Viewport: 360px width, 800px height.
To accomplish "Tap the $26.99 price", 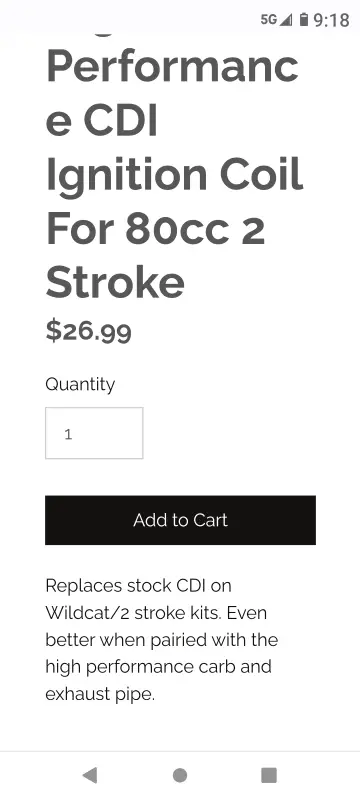I will (89, 331).
